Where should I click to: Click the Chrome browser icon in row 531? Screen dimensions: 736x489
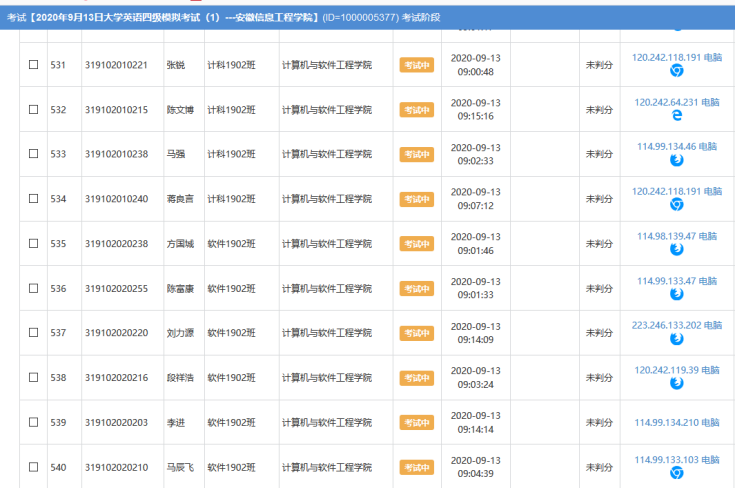pos(676,71)
